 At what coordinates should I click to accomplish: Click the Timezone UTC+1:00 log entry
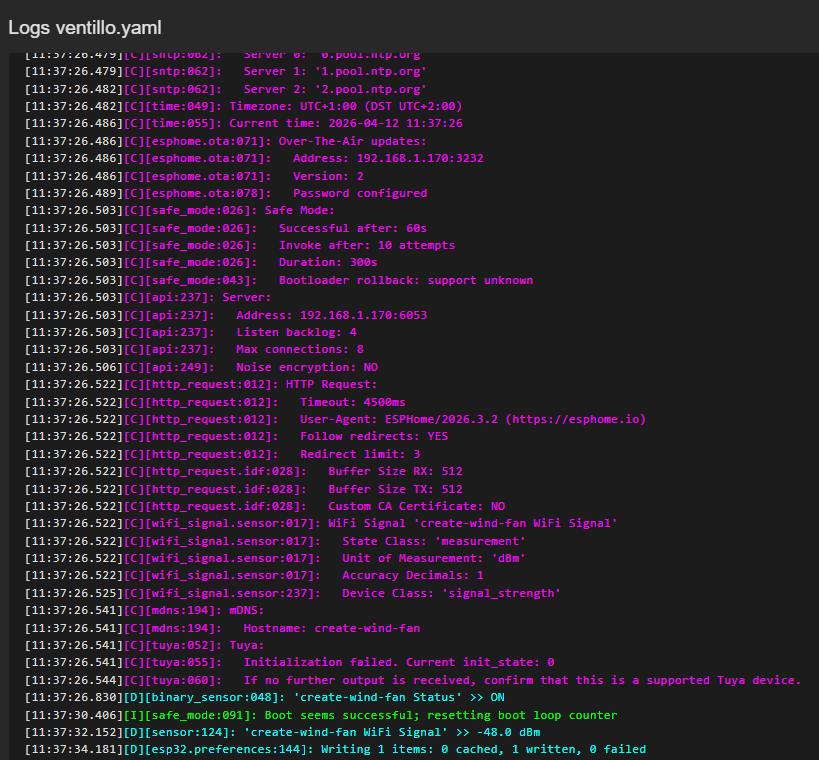345,106
